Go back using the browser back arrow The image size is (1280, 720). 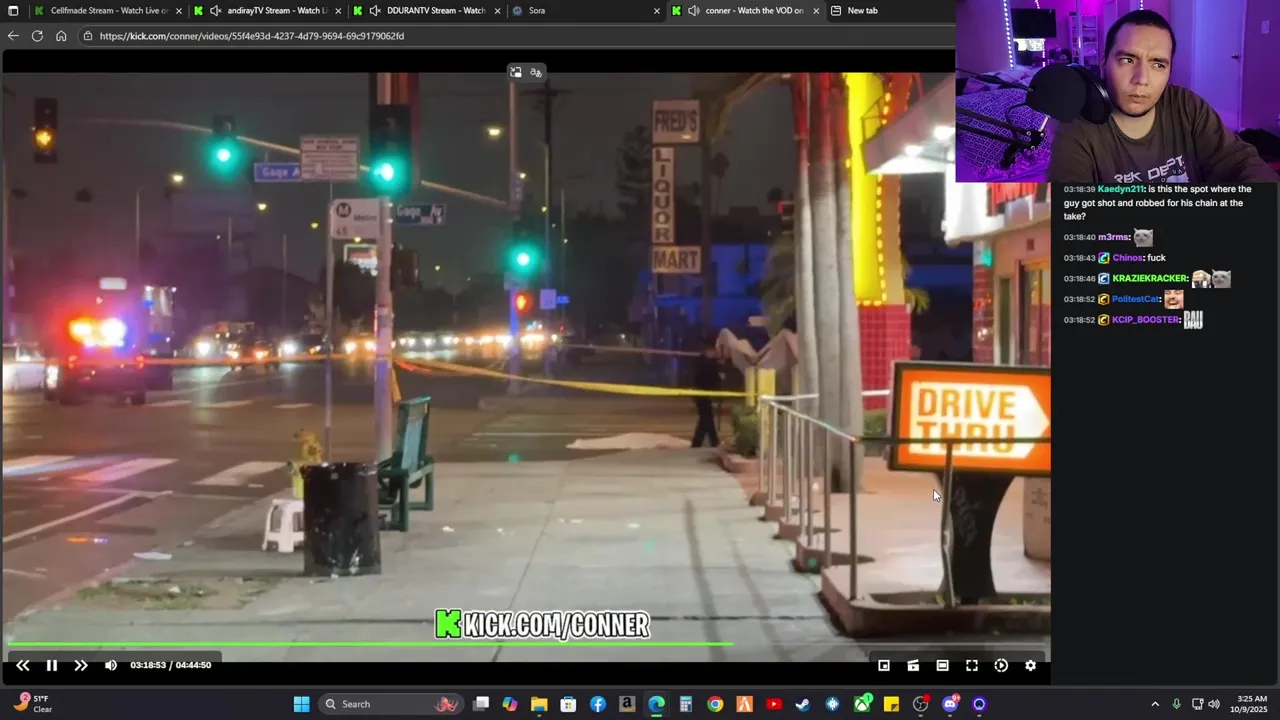13,36
